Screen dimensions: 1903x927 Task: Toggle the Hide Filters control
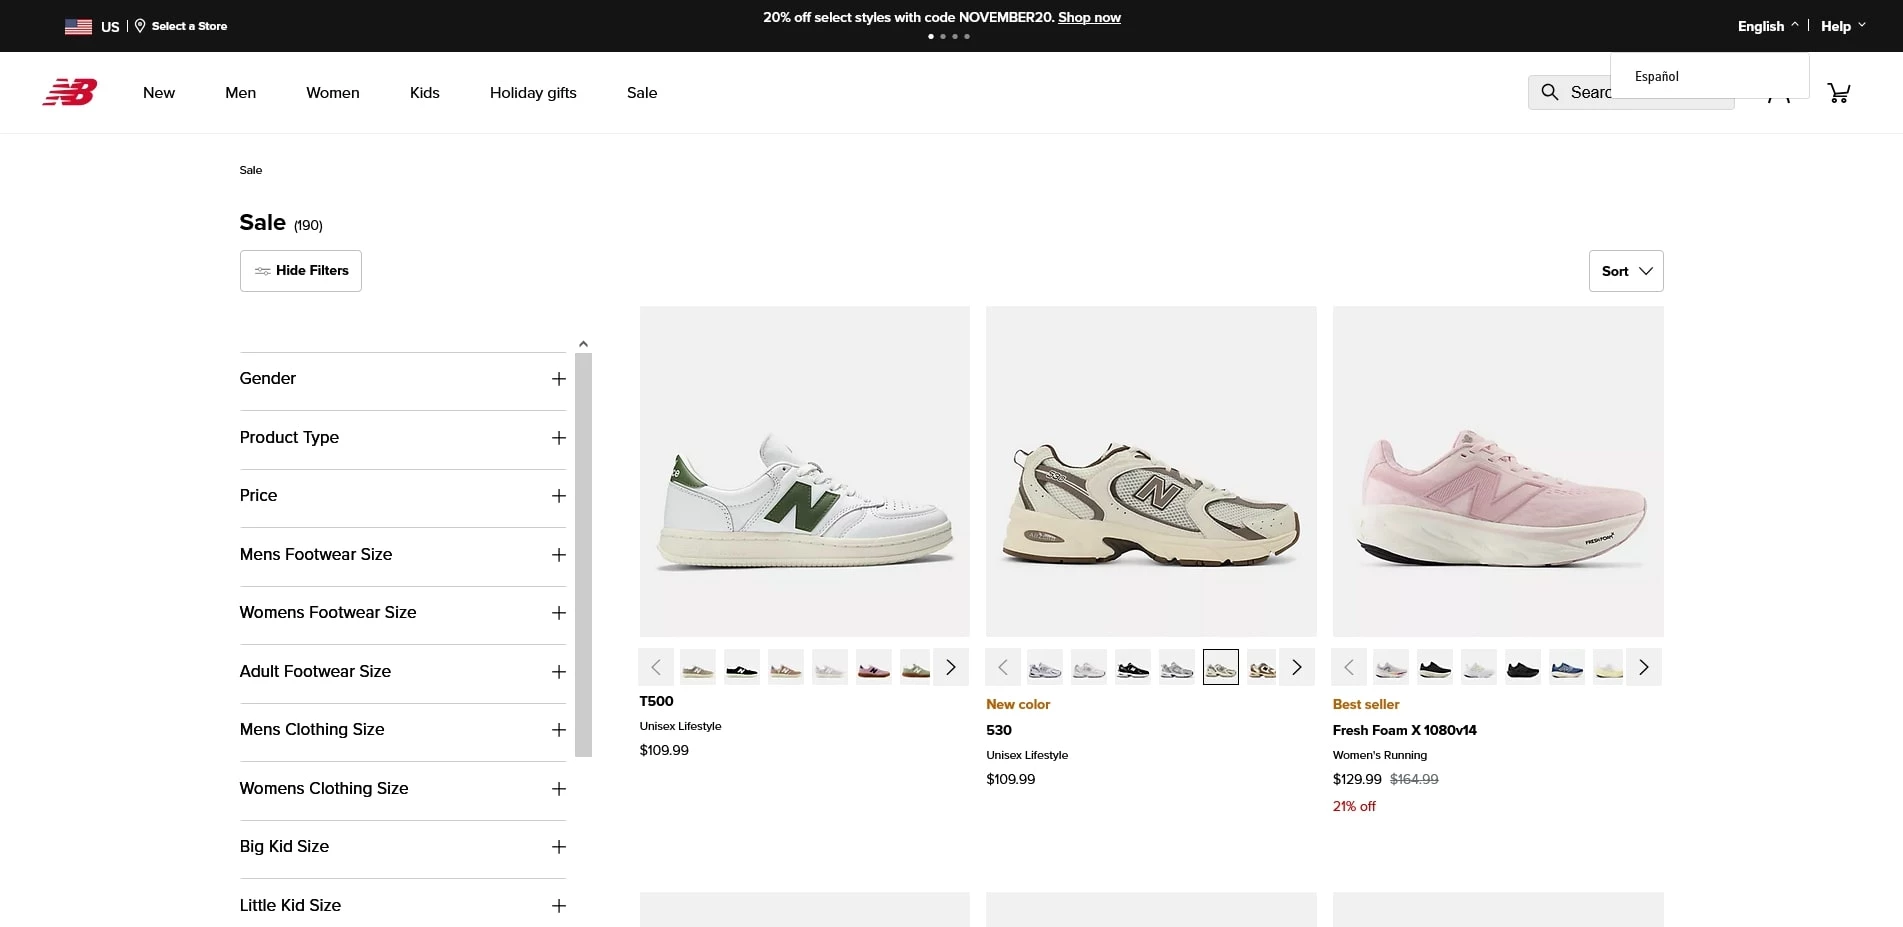[300, 270]
